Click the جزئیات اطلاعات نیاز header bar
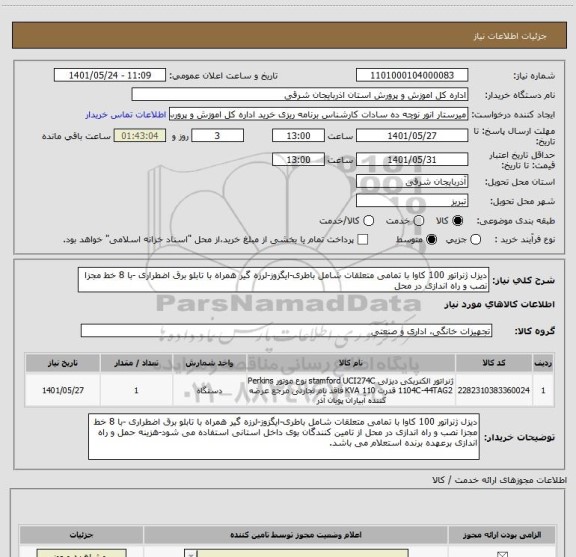Screen dimensions: 576x557 point(289,36)
